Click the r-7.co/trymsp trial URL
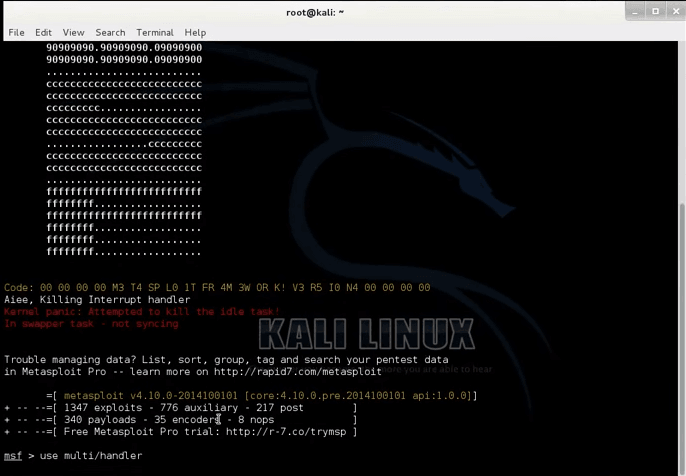Screen dimensions: 686x476 [286, 432]
